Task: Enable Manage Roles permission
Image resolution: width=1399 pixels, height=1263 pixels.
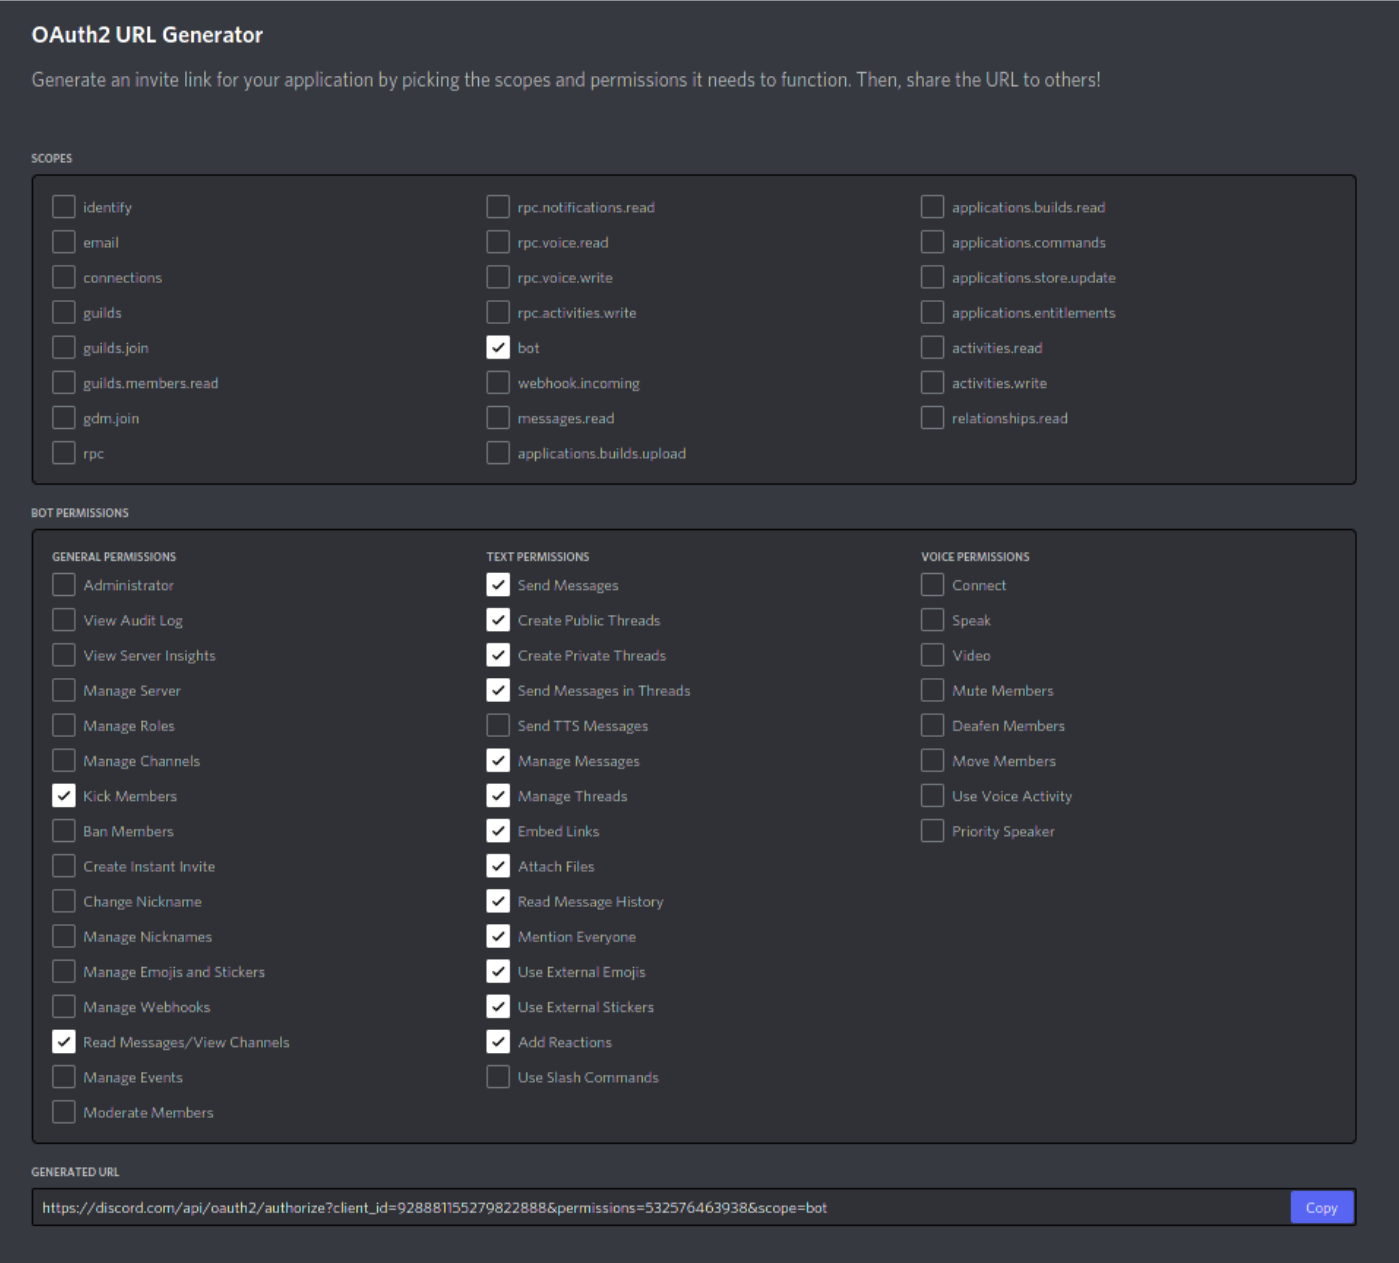Action: 64,725
